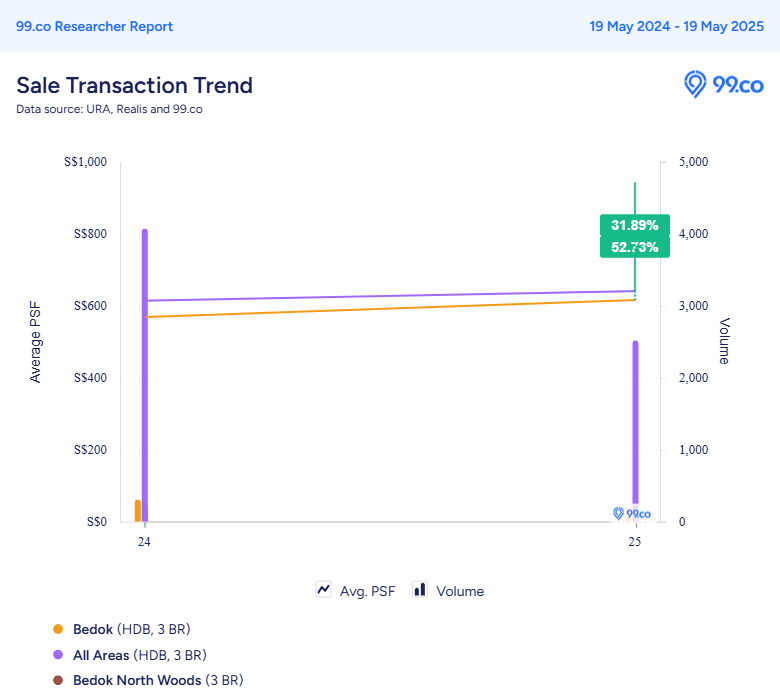
Task: Click the 99.co logo at top right
Action: pyautogui.click(x=723, y=84)
